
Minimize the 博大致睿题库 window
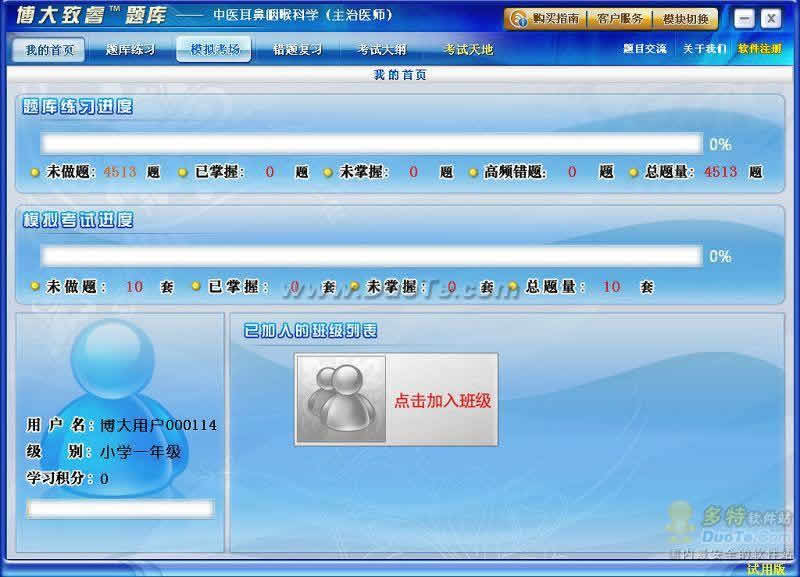(x=744, y=19)
